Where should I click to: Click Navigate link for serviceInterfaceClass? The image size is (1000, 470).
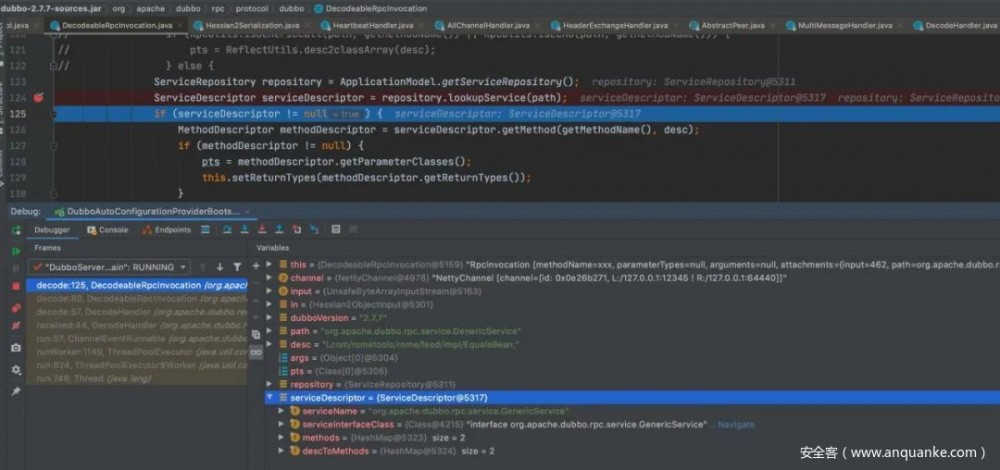click(736, 425)
